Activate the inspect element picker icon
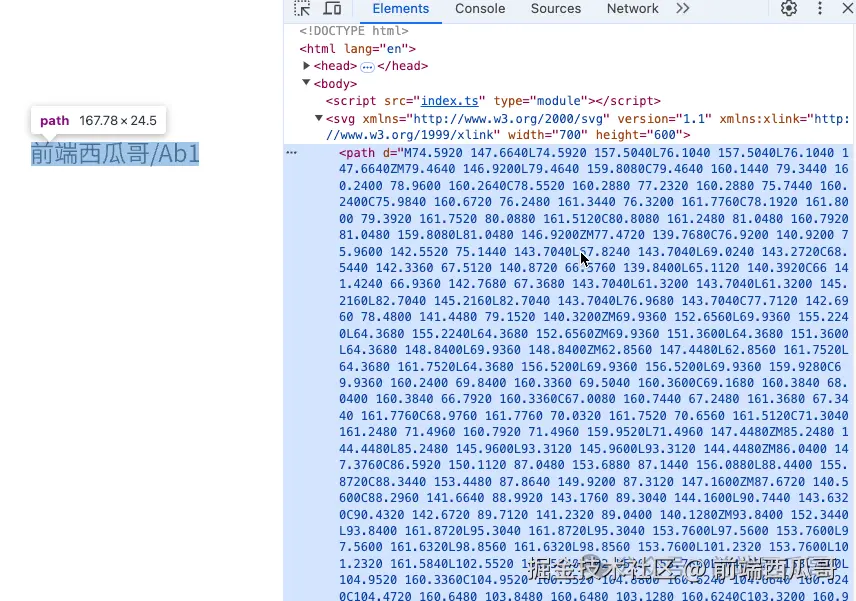The width and height of the screenshot is (856, 601). tap(302, 9)
